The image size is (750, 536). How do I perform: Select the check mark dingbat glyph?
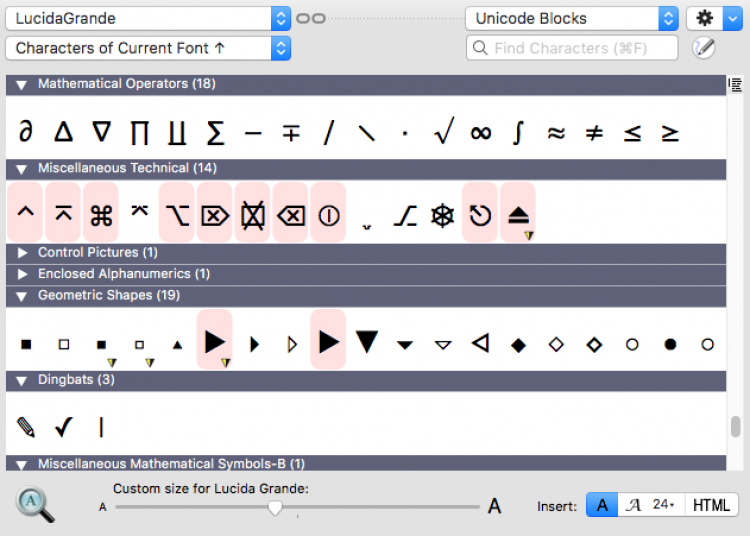(64, 428)
